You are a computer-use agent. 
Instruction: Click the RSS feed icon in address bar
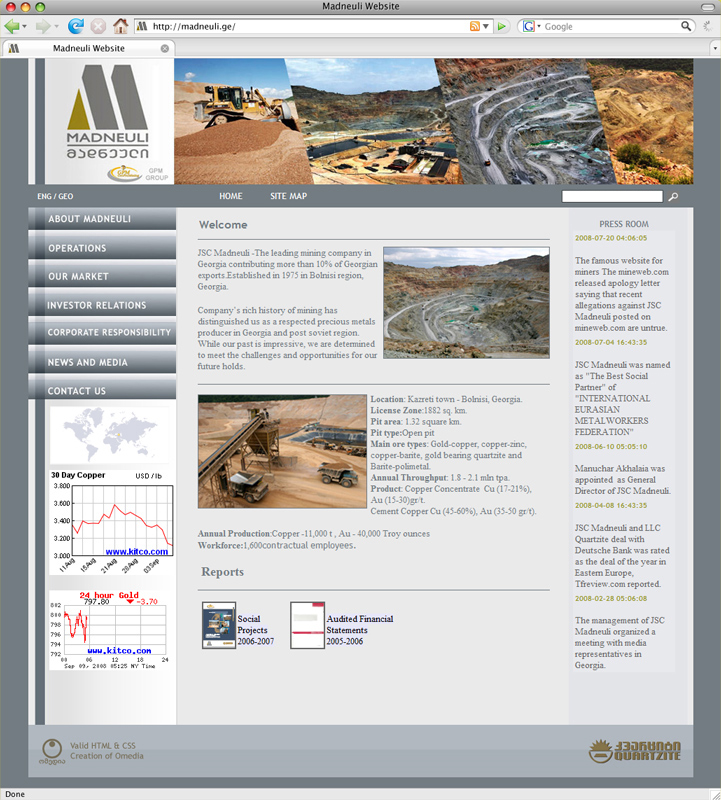click(x=475, y=26)
